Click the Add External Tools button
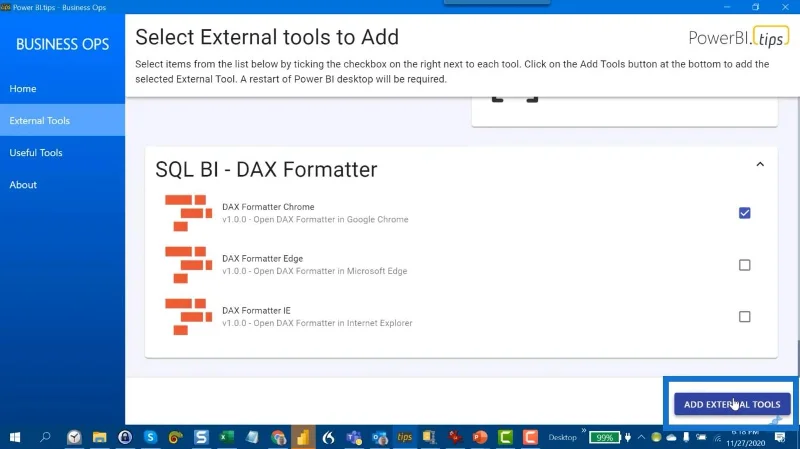Viewport: 800px width, 449px height. click(x=732, y=404)
